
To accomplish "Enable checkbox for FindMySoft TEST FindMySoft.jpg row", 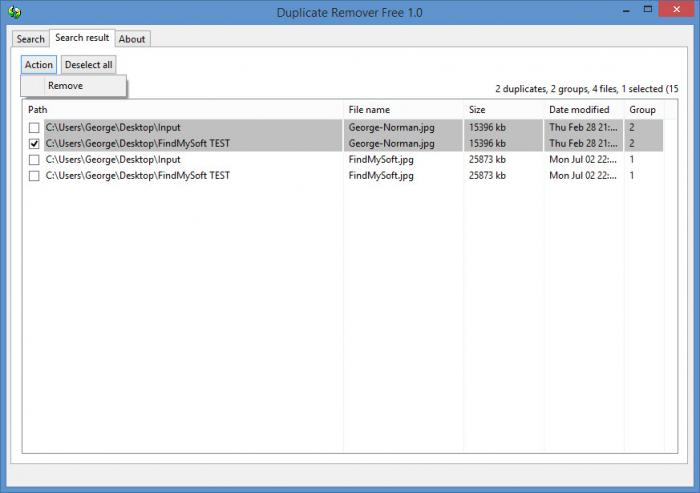I will tap(34, 176).
